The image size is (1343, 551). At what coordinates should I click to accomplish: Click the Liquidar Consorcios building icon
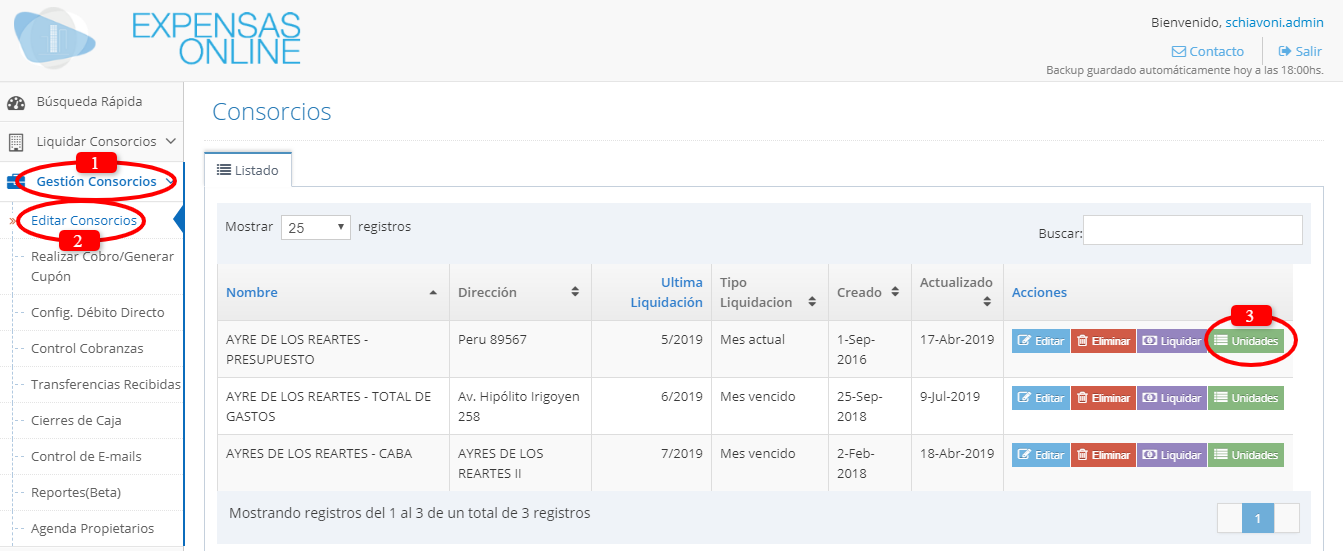coord(16,142)
